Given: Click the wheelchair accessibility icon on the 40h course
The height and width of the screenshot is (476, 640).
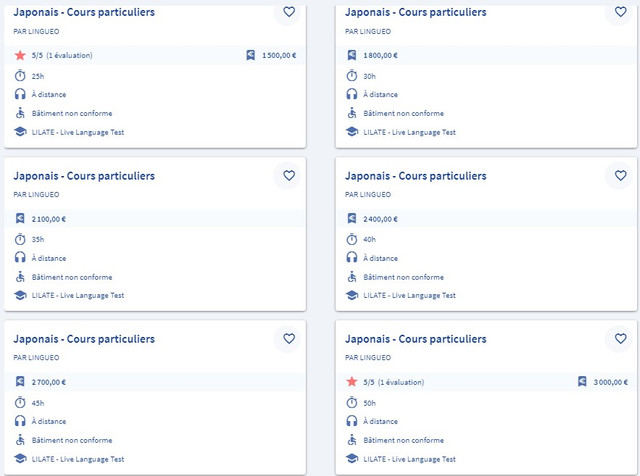Looking at the screenshot, I should tap(351, 276).
